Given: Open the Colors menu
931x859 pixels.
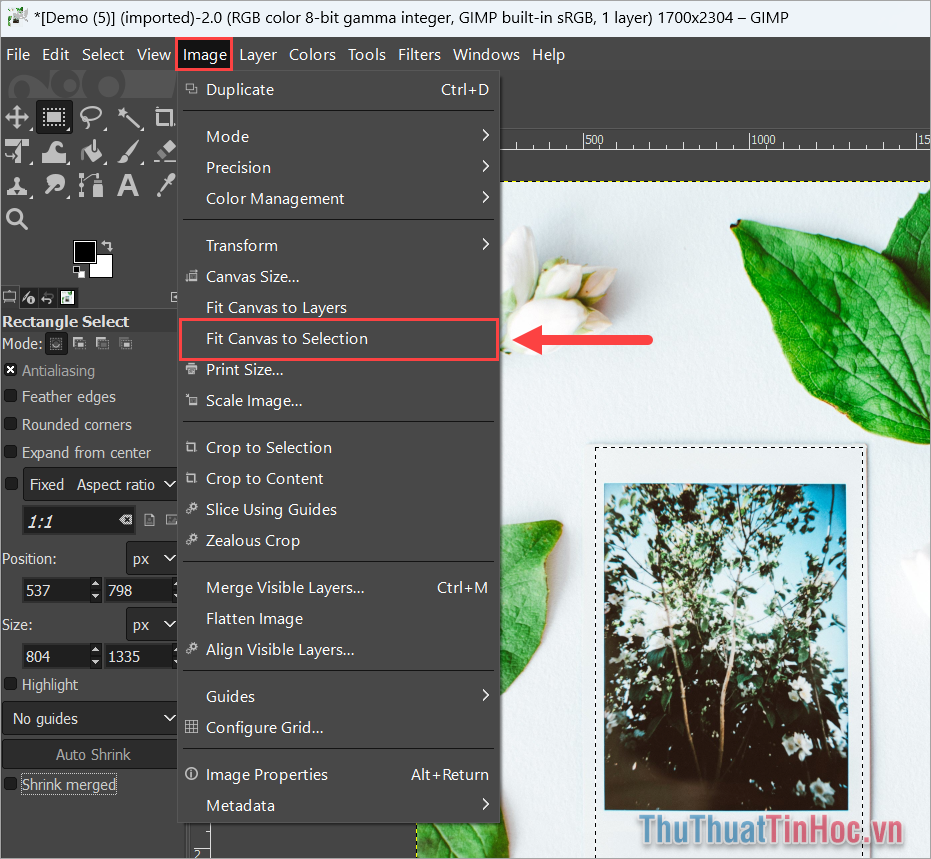Looking at the screenshot, I should tap(312, 55).
